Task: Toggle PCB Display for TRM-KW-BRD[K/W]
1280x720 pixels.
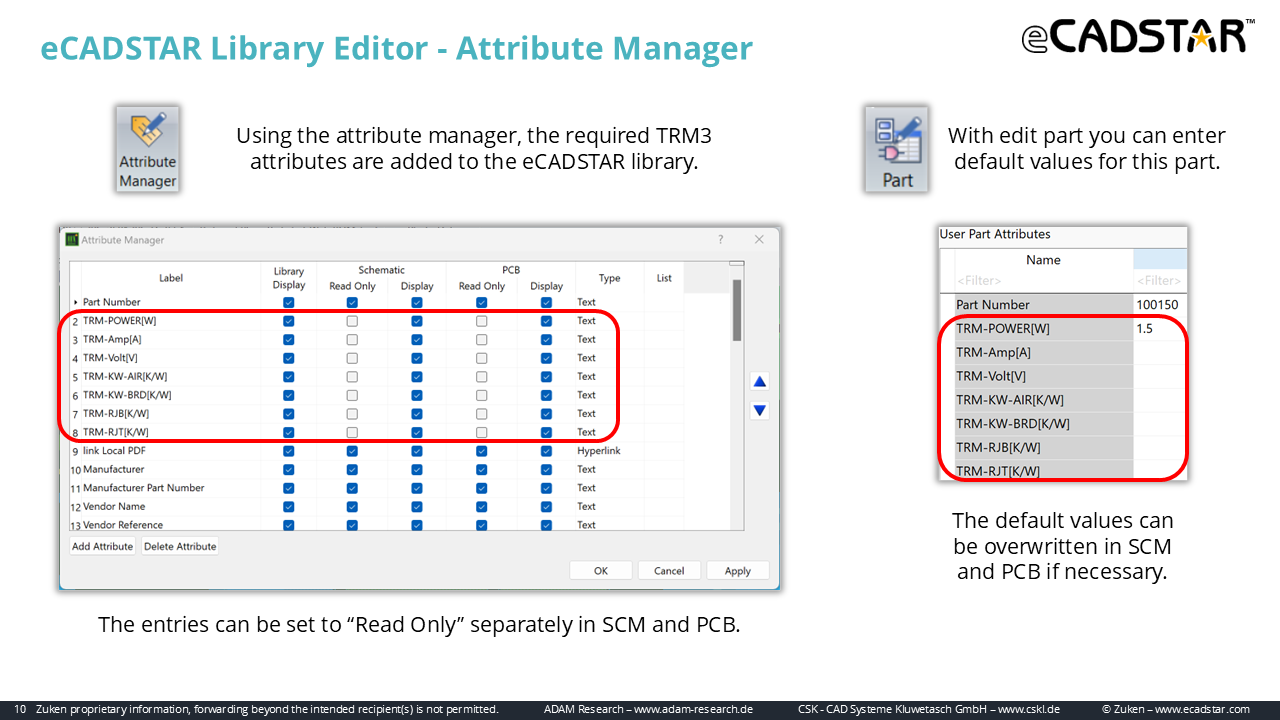Action: (546, 395)
